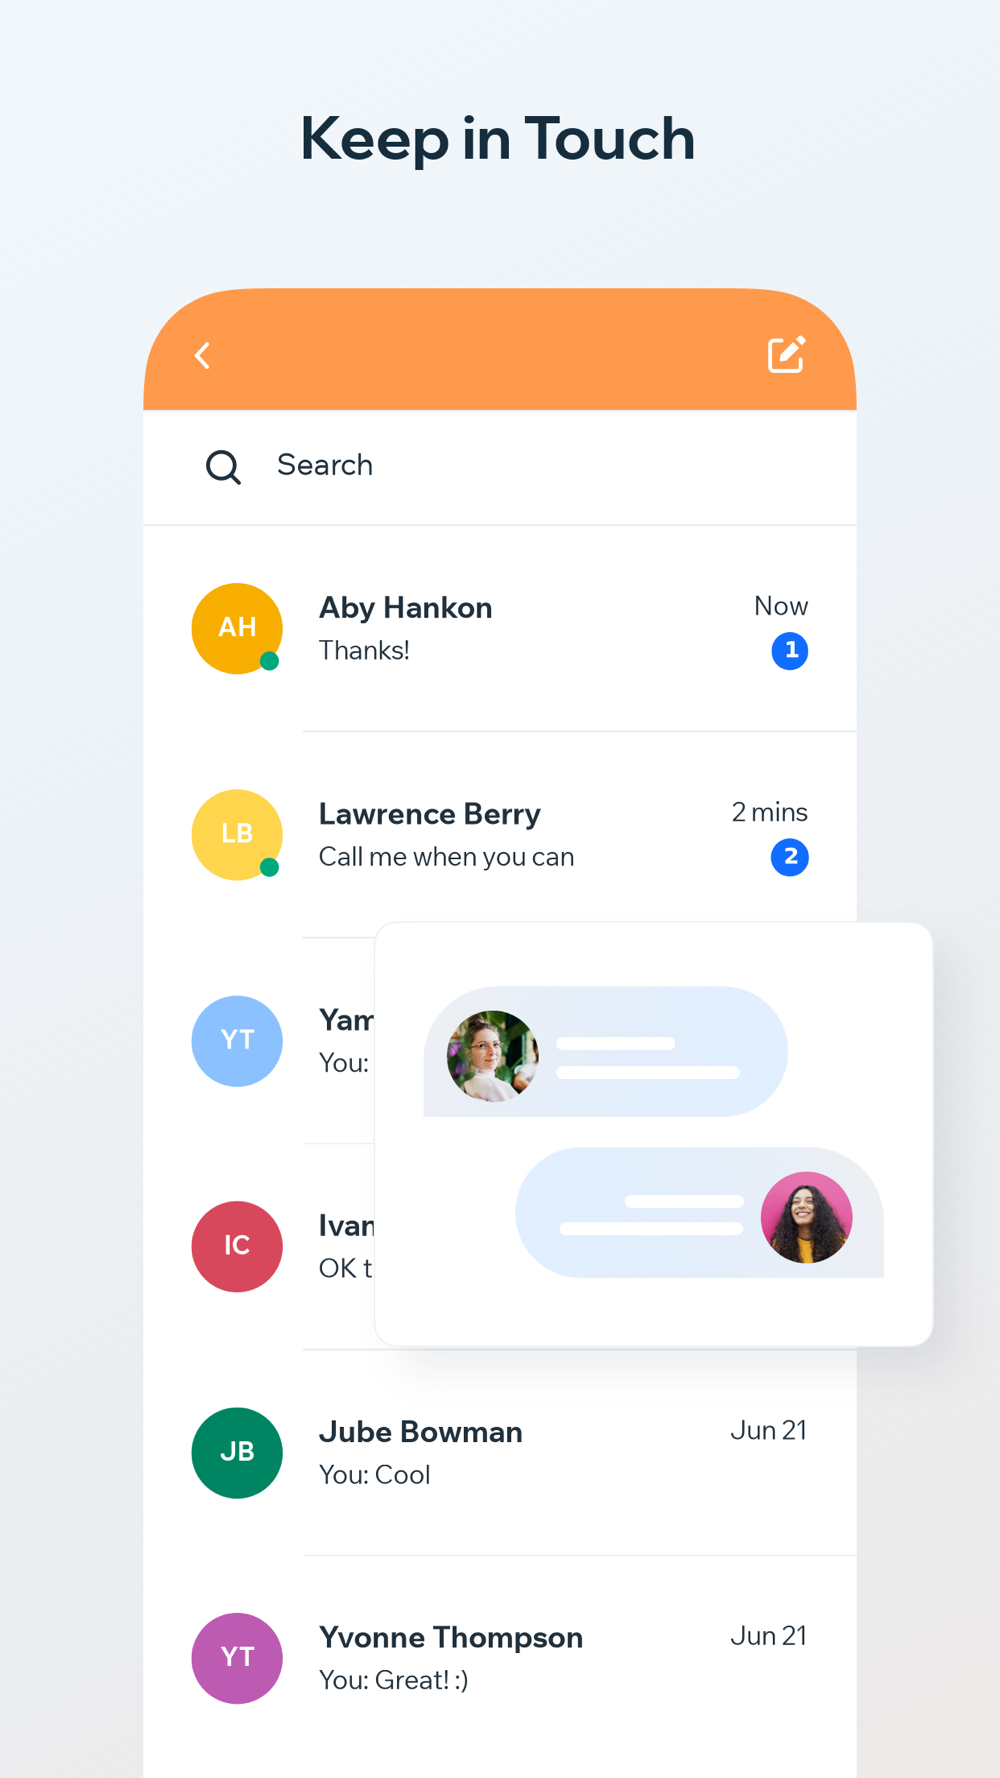This screenshot has width=1000, height=1778.
Task: Tap the back arrow in the orange header
Action: 202,355
